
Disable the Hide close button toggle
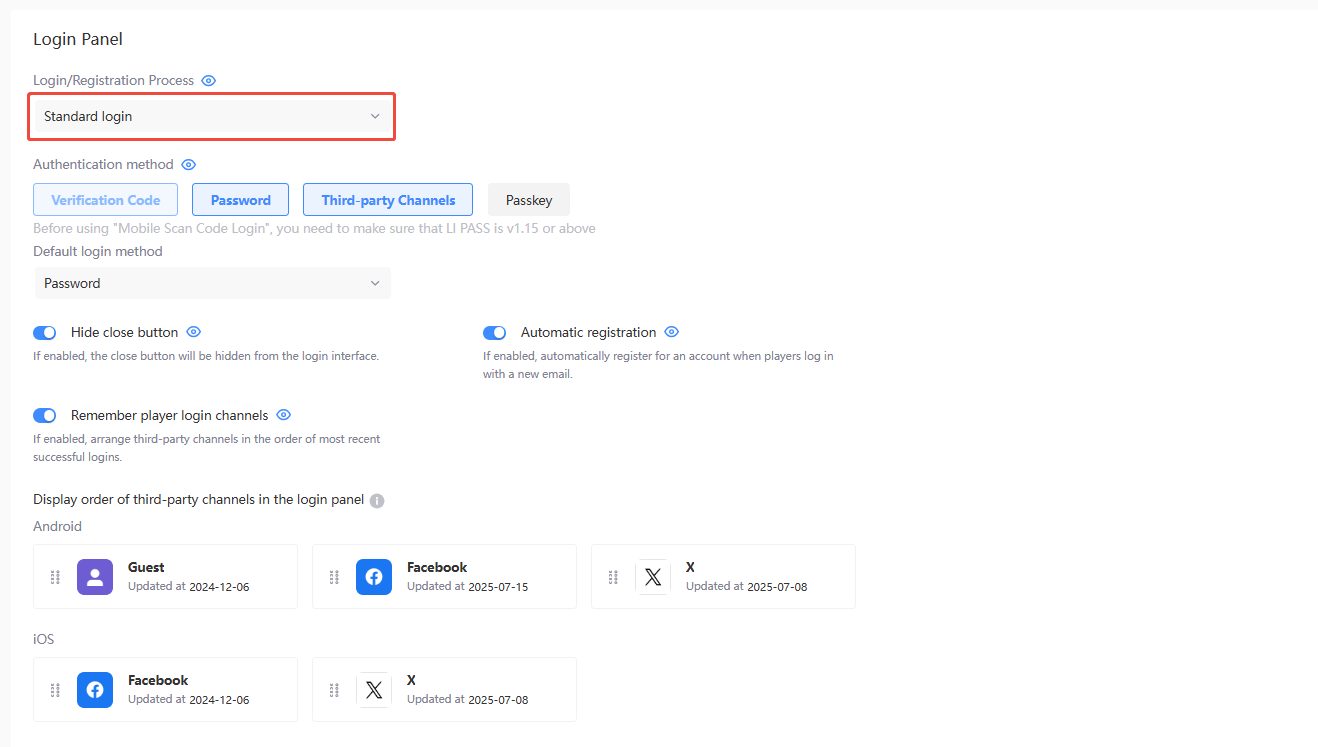point(44,332)
